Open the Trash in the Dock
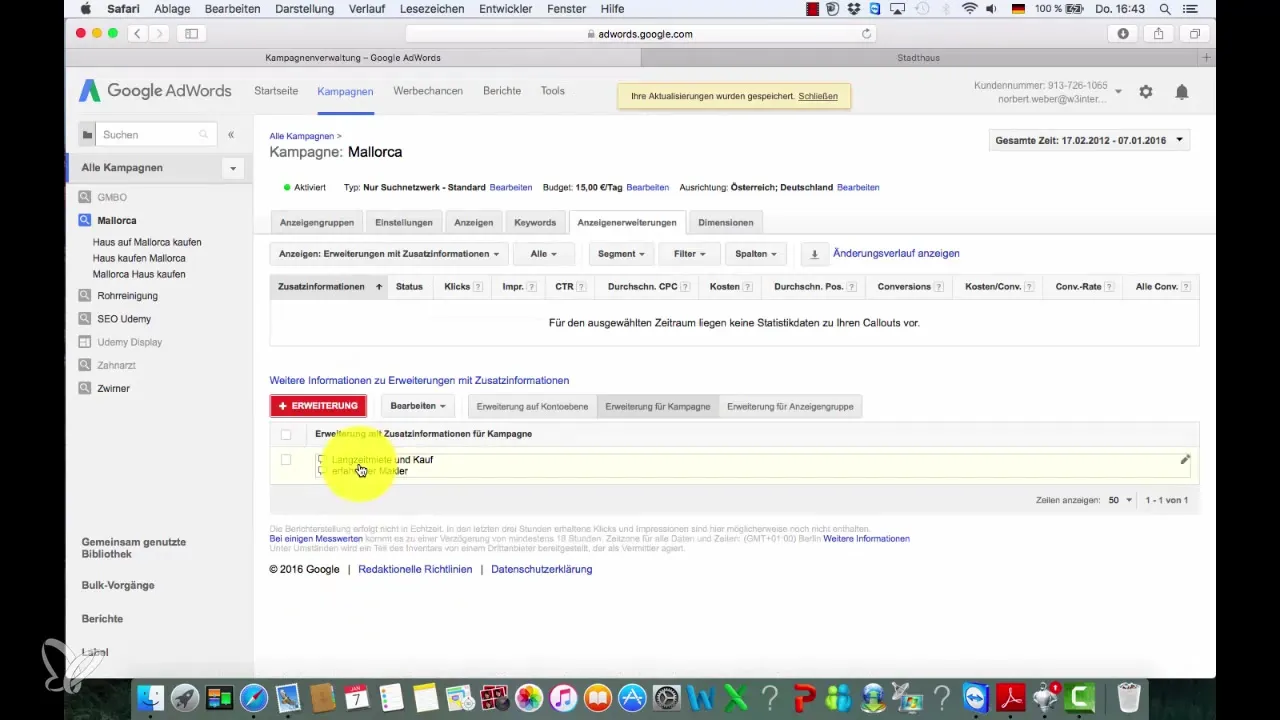The width and height of the screenshot is (1280, 720). pyautogui.click(x=1128, y=697)
